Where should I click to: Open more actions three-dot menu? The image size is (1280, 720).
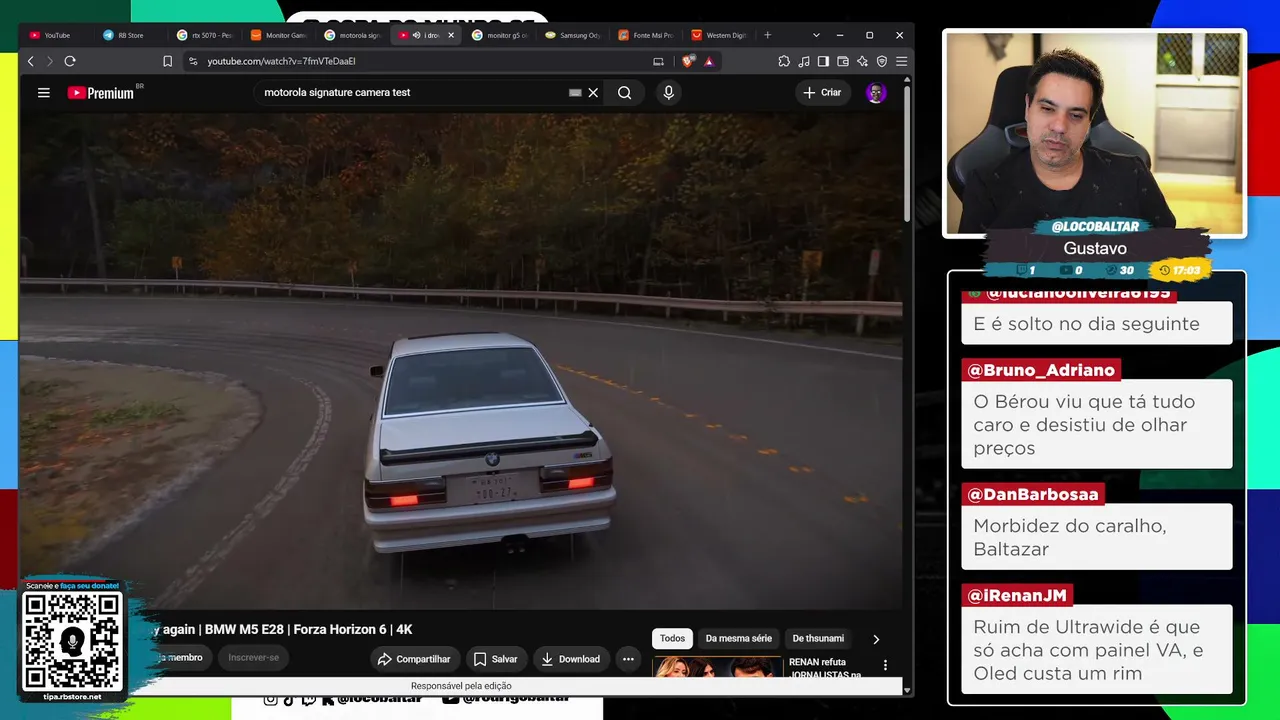tap(628, 659)
